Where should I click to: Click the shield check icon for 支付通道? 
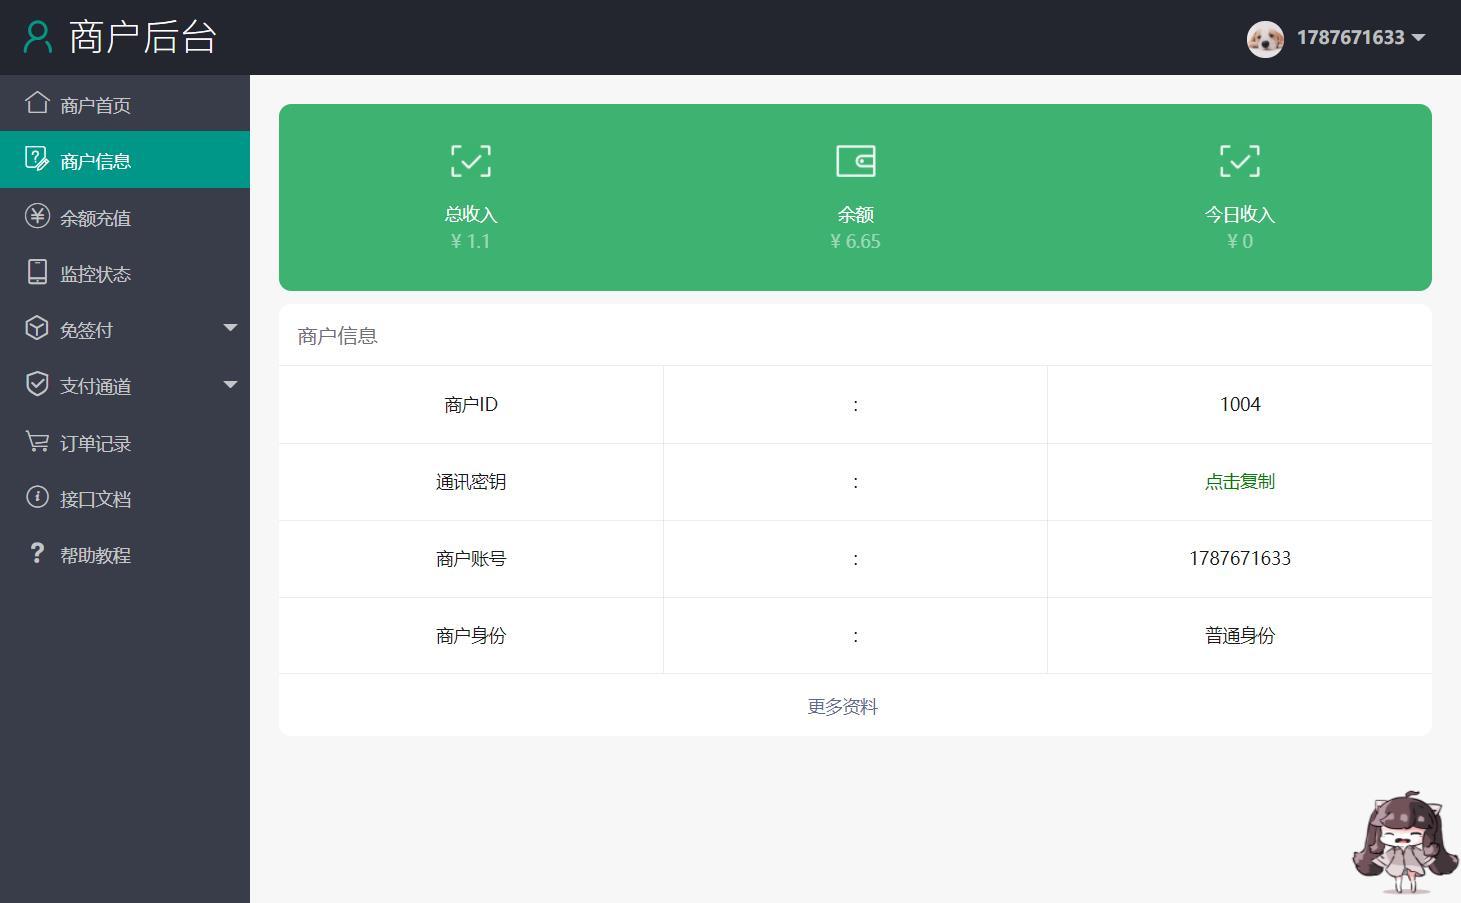(x=37, y=384)
